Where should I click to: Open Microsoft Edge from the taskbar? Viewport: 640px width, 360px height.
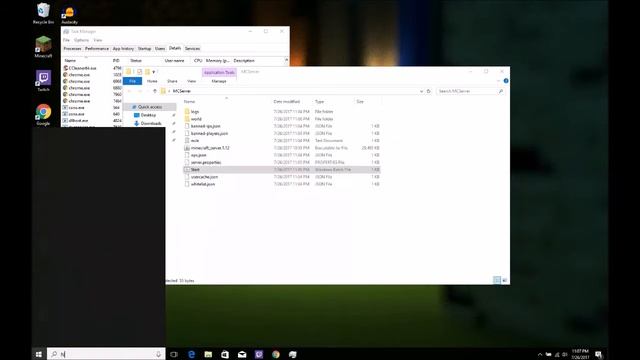tap(191, 354)
